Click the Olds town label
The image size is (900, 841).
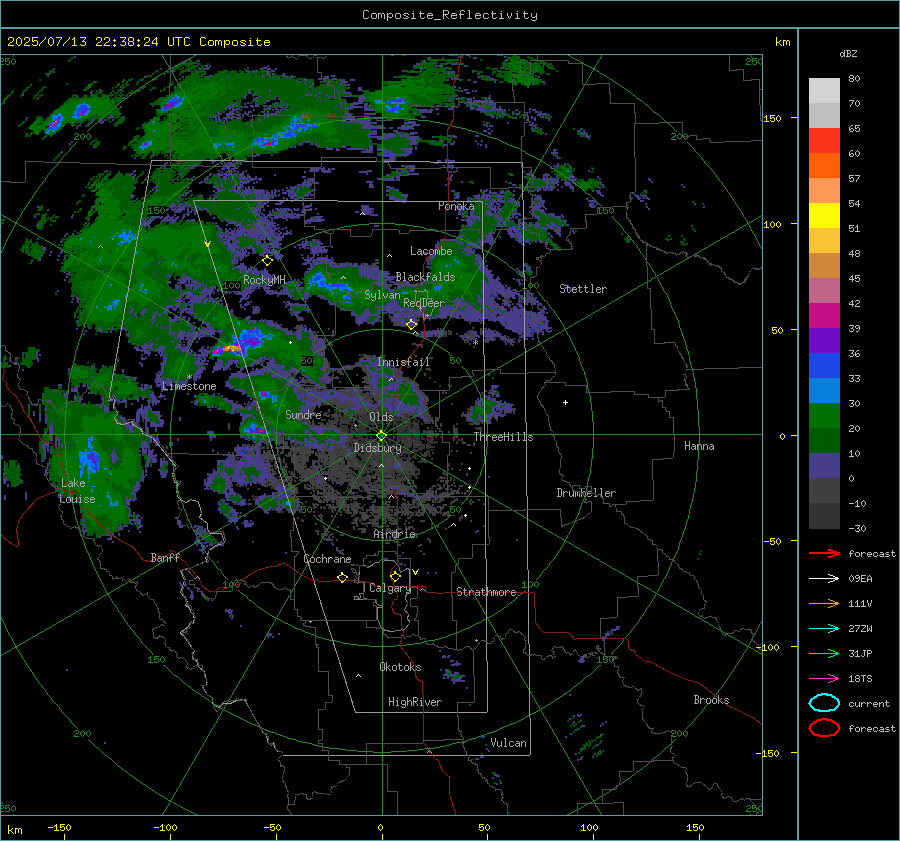pyautogui.click(x=381, y=417)
